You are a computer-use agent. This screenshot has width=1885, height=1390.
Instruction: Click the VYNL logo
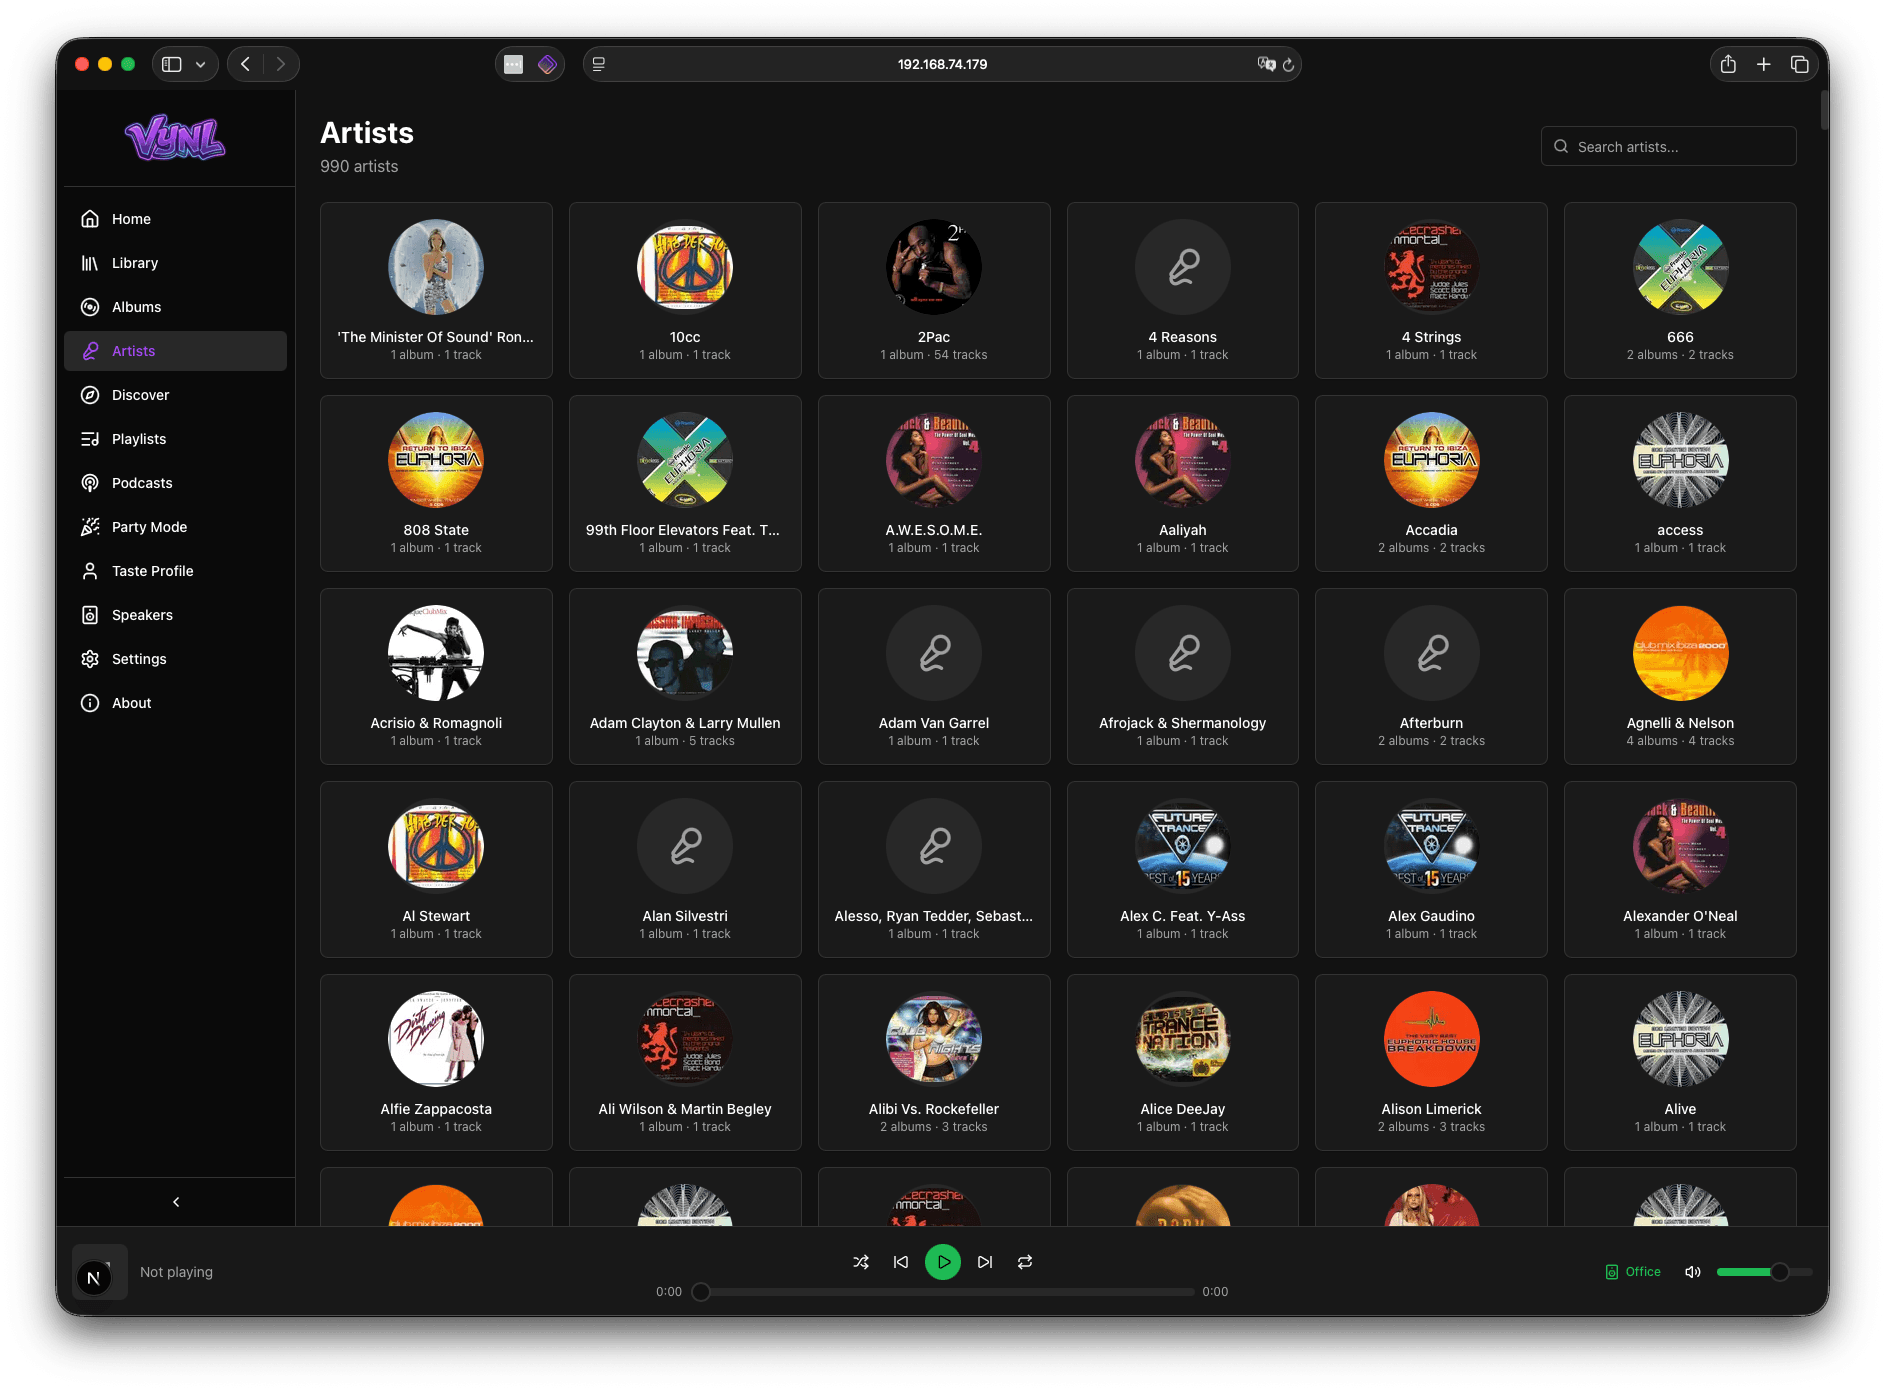tap(175, 138)
